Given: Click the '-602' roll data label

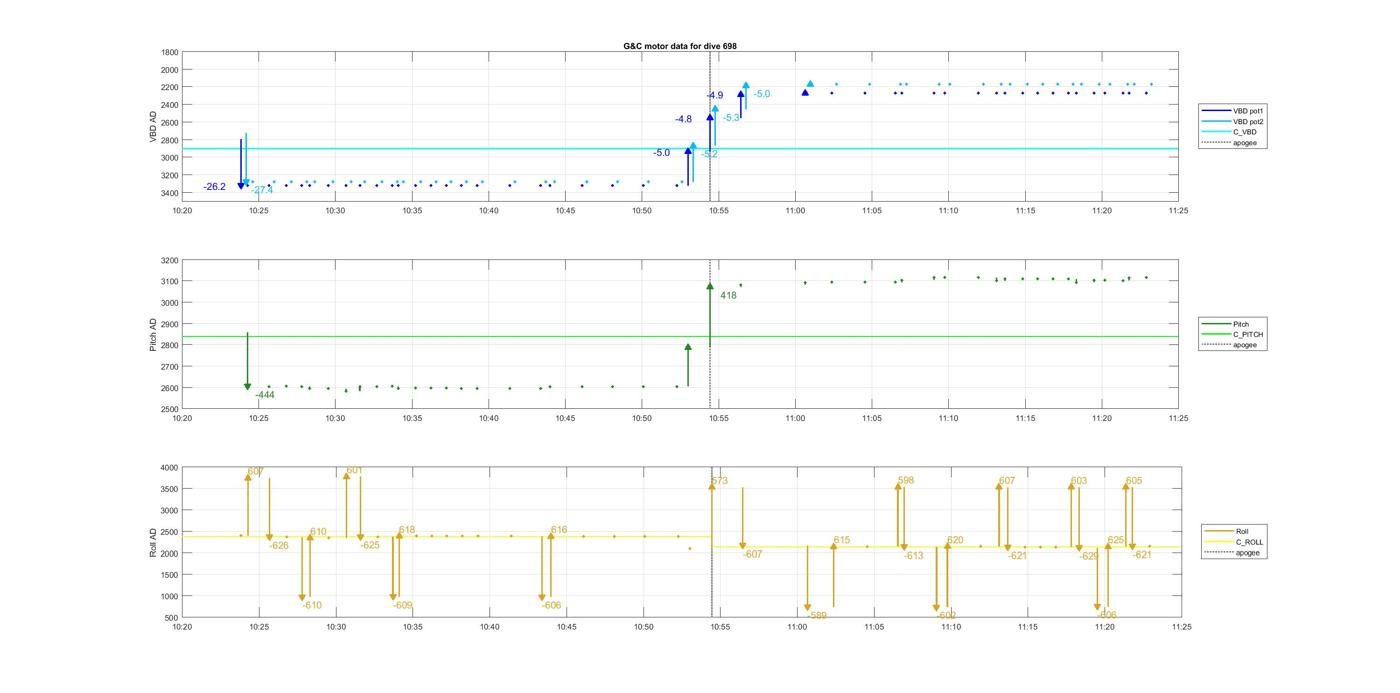Looking at the screenshot, I should point(947,615).
